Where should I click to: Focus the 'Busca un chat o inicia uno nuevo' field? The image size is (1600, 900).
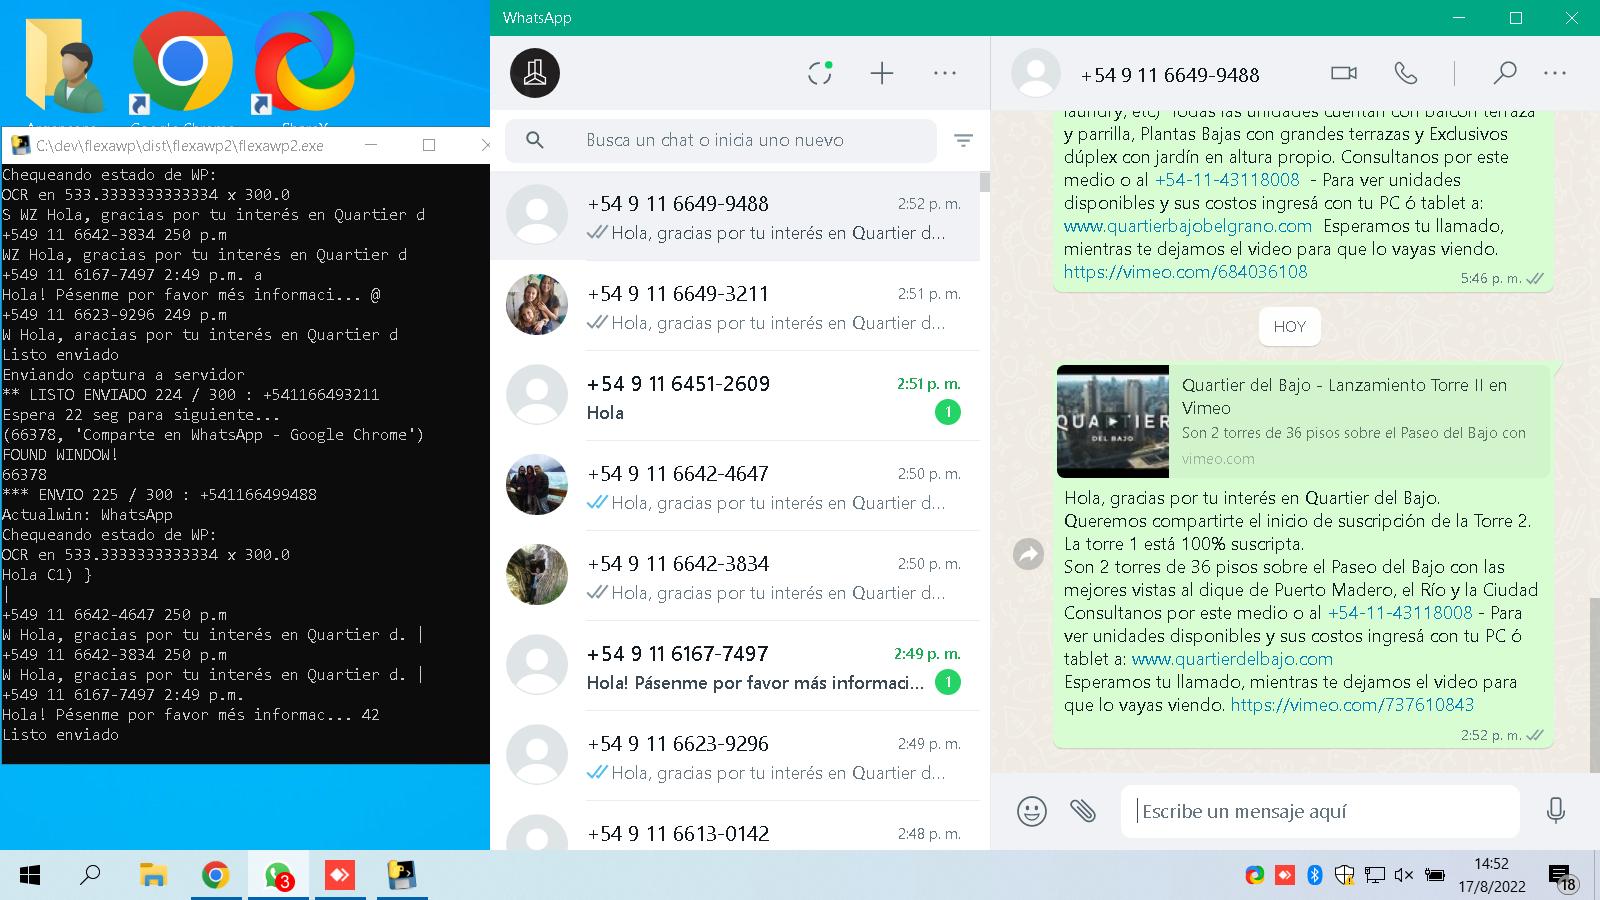pyautogui.click(x=721, y=141)
